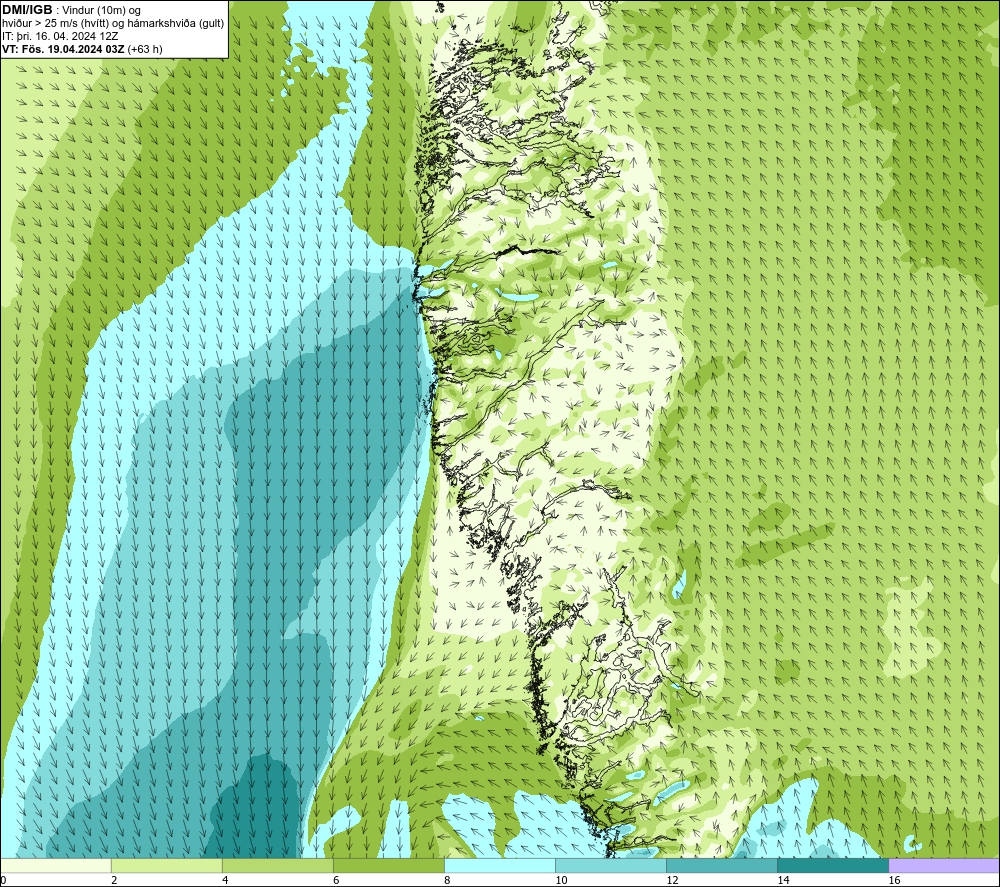Image resolution: width=1000 pixels, height=887 pixels.
Task: Click the dark teal 14–16 m/s legend swatch
Action: click(x=833, y=865)
